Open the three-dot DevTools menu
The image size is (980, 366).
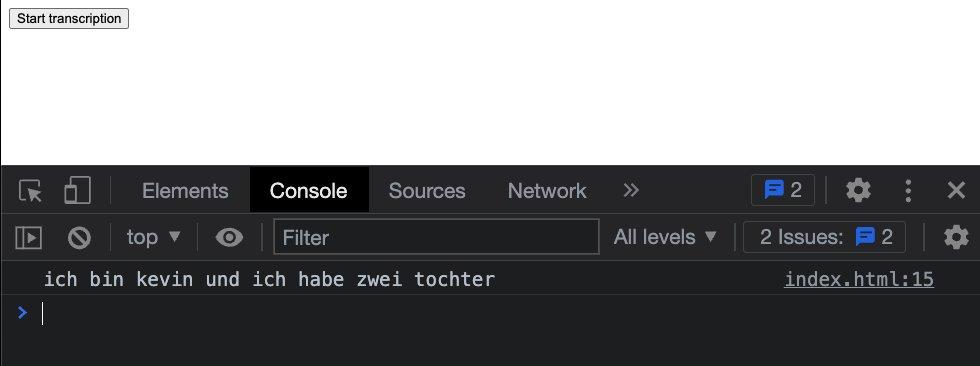coord(908,190)
